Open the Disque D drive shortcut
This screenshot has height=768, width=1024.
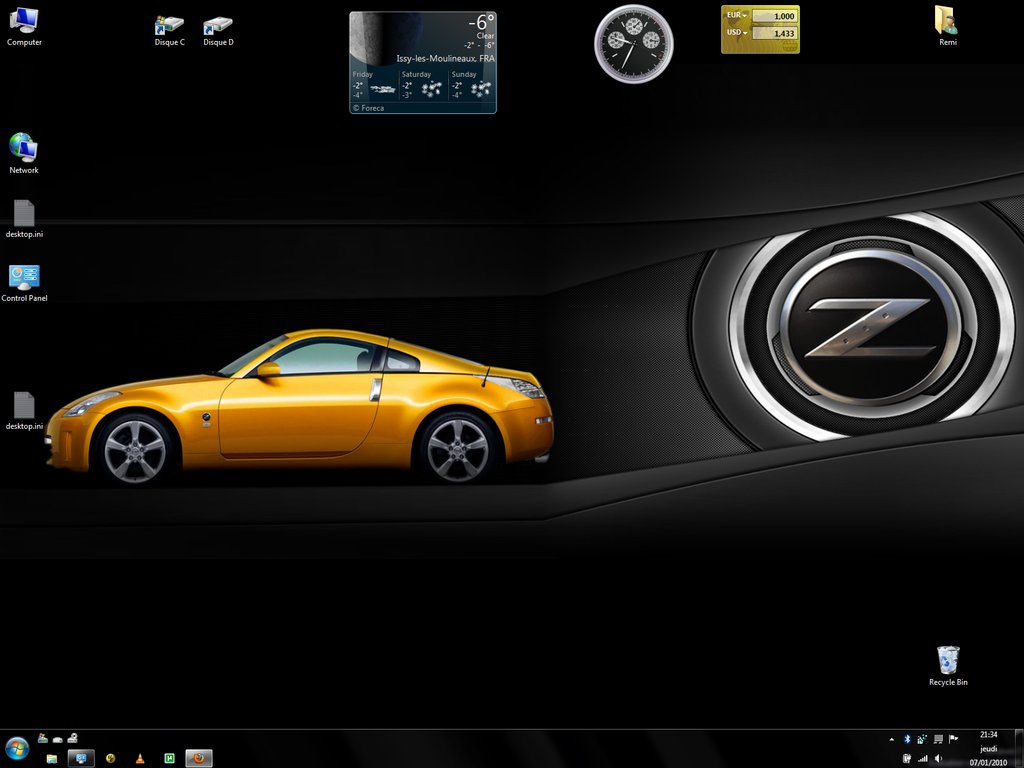point(217,24)
